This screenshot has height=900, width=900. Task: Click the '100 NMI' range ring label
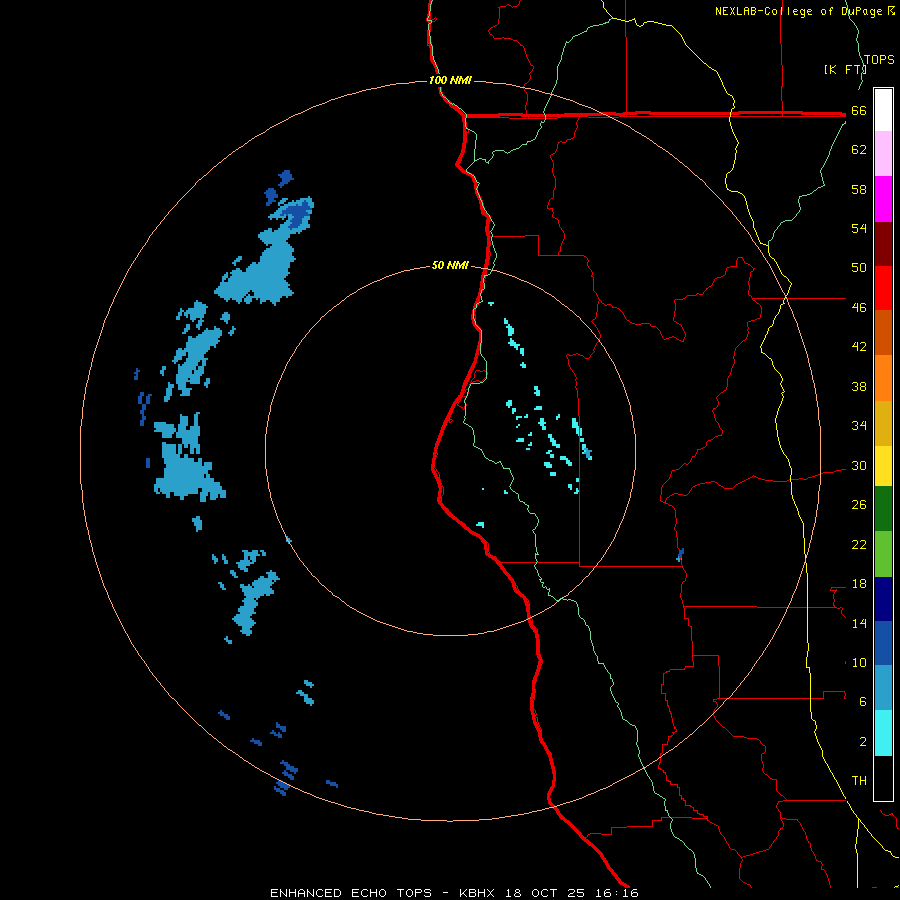(x=450, y=80)
